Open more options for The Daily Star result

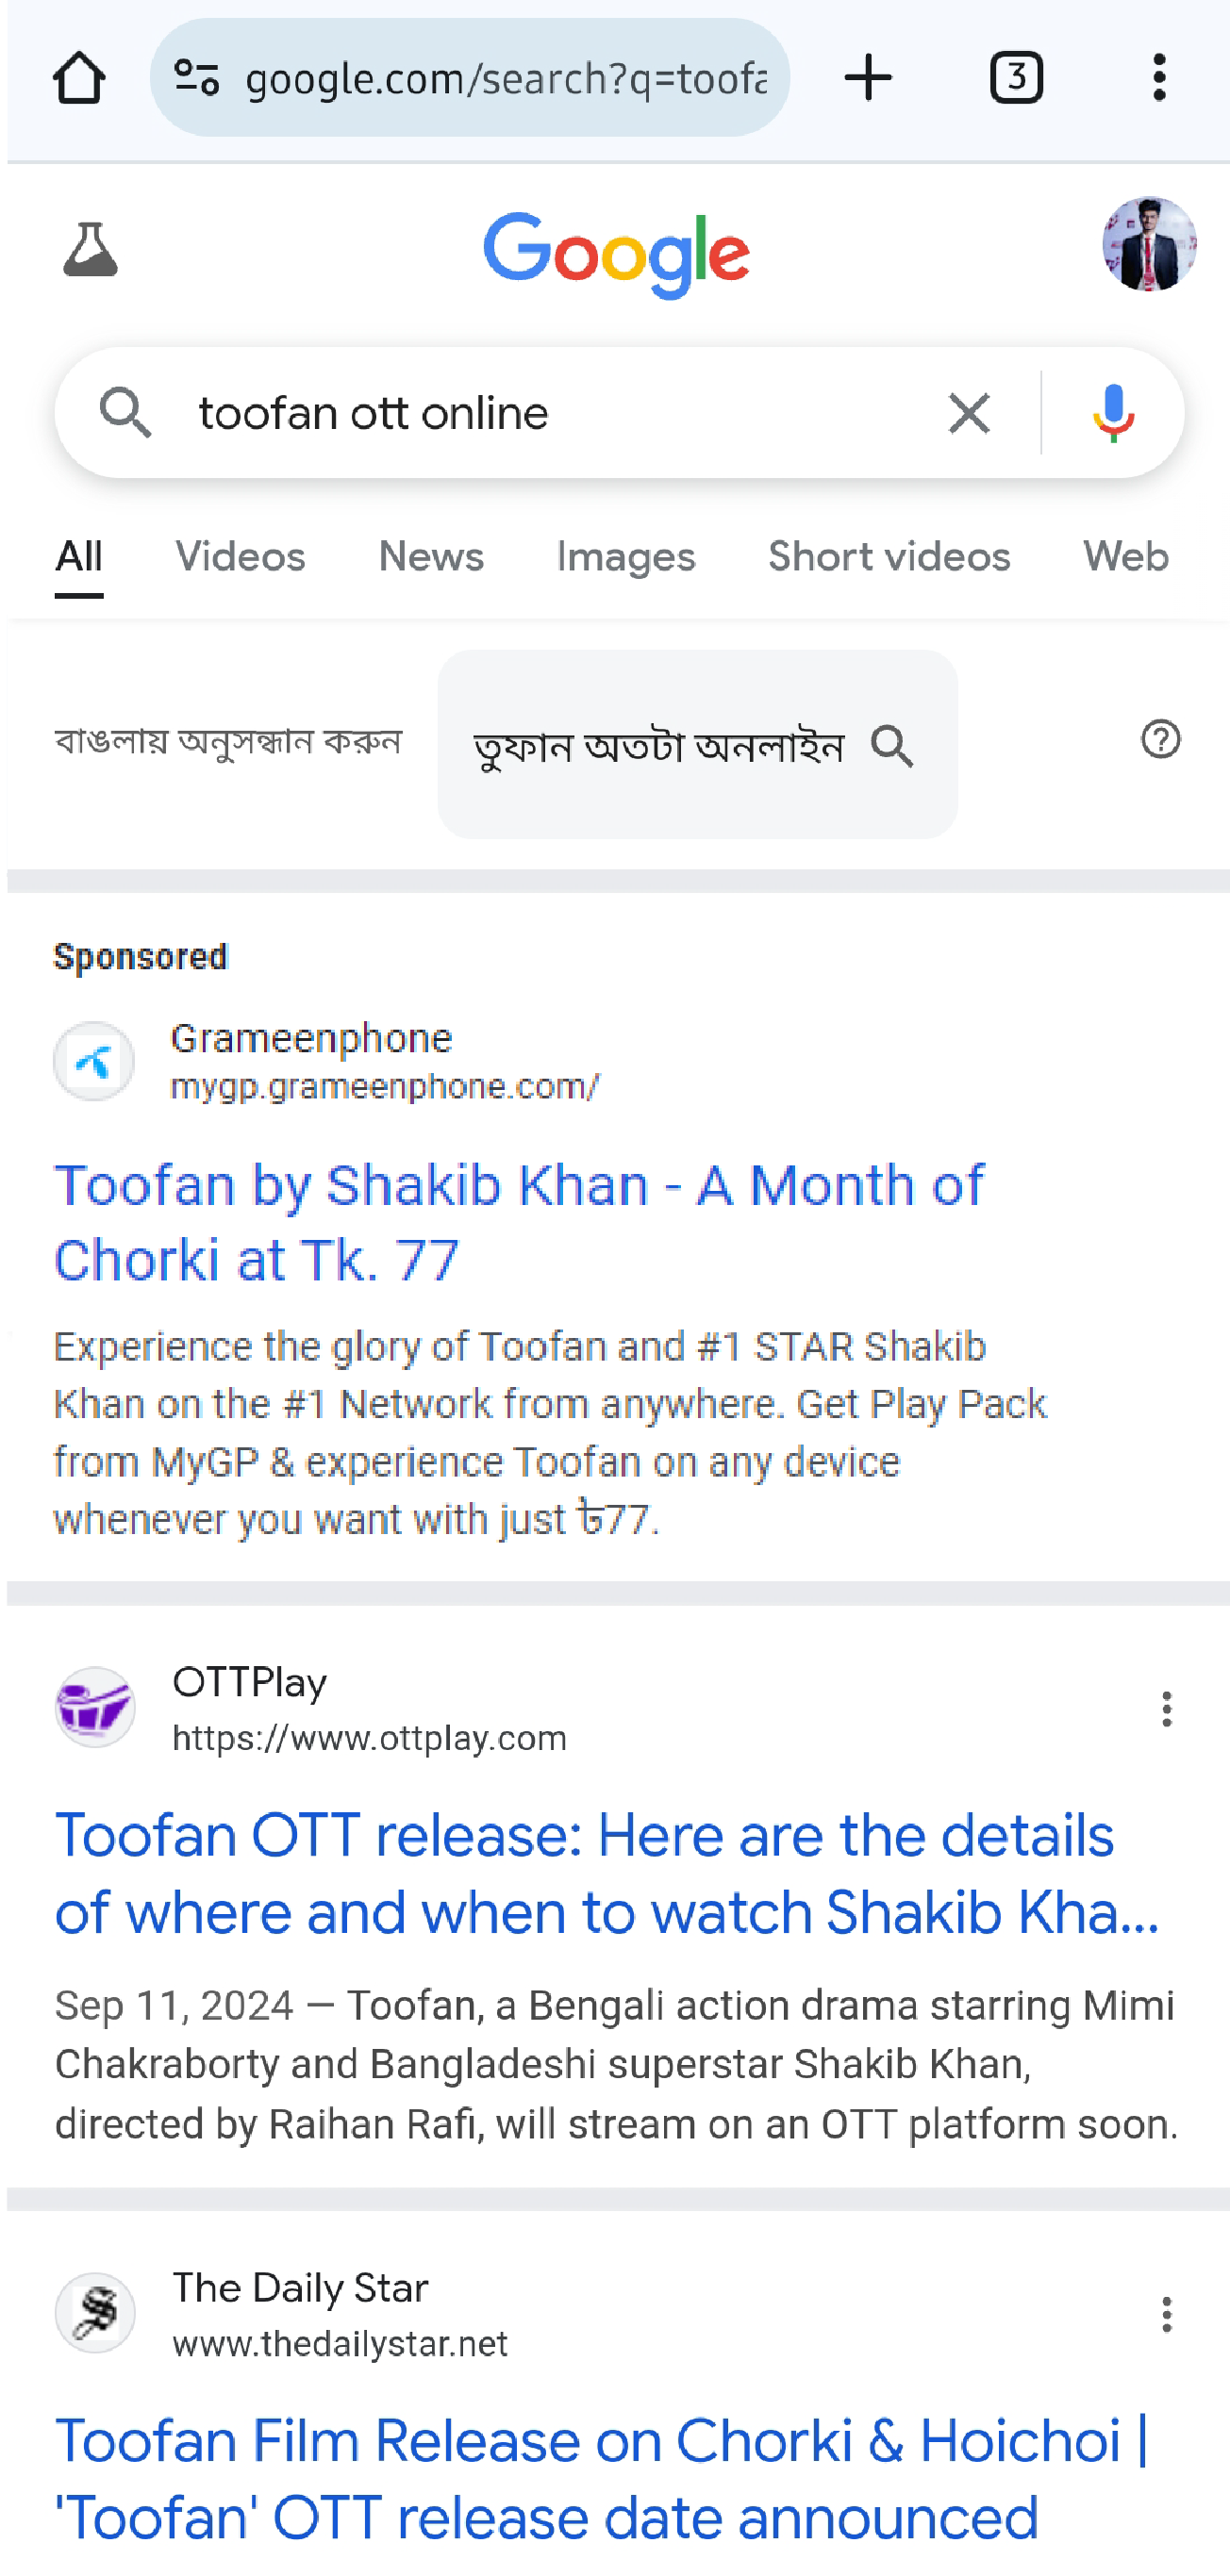tap(1166, 2314)
